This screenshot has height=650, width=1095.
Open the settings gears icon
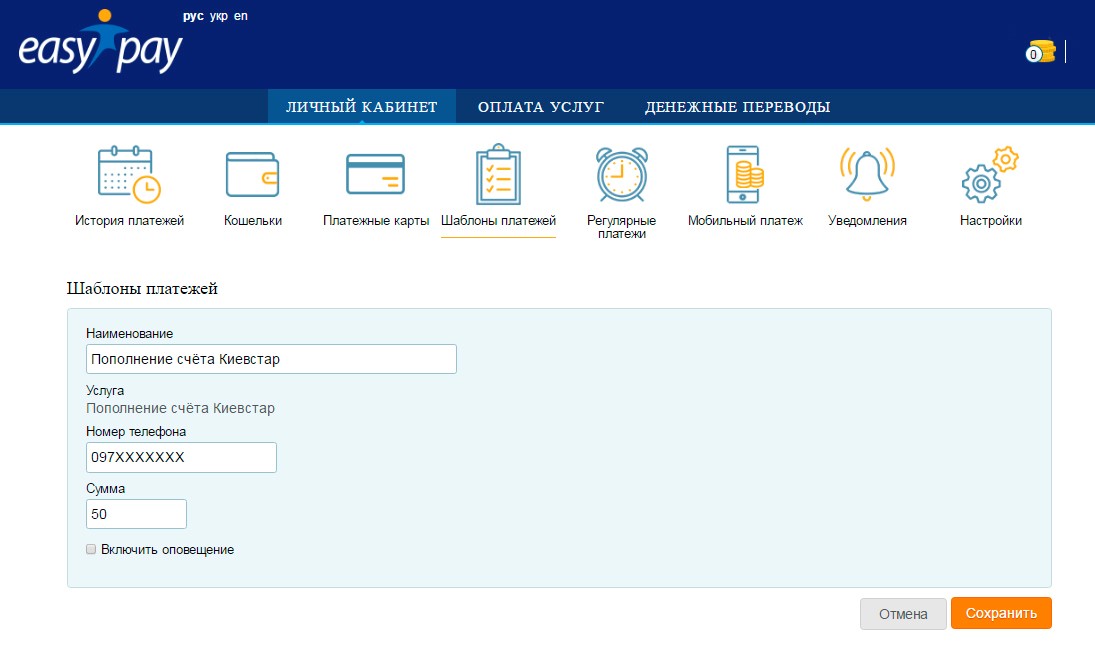click(x=990, y=175)
